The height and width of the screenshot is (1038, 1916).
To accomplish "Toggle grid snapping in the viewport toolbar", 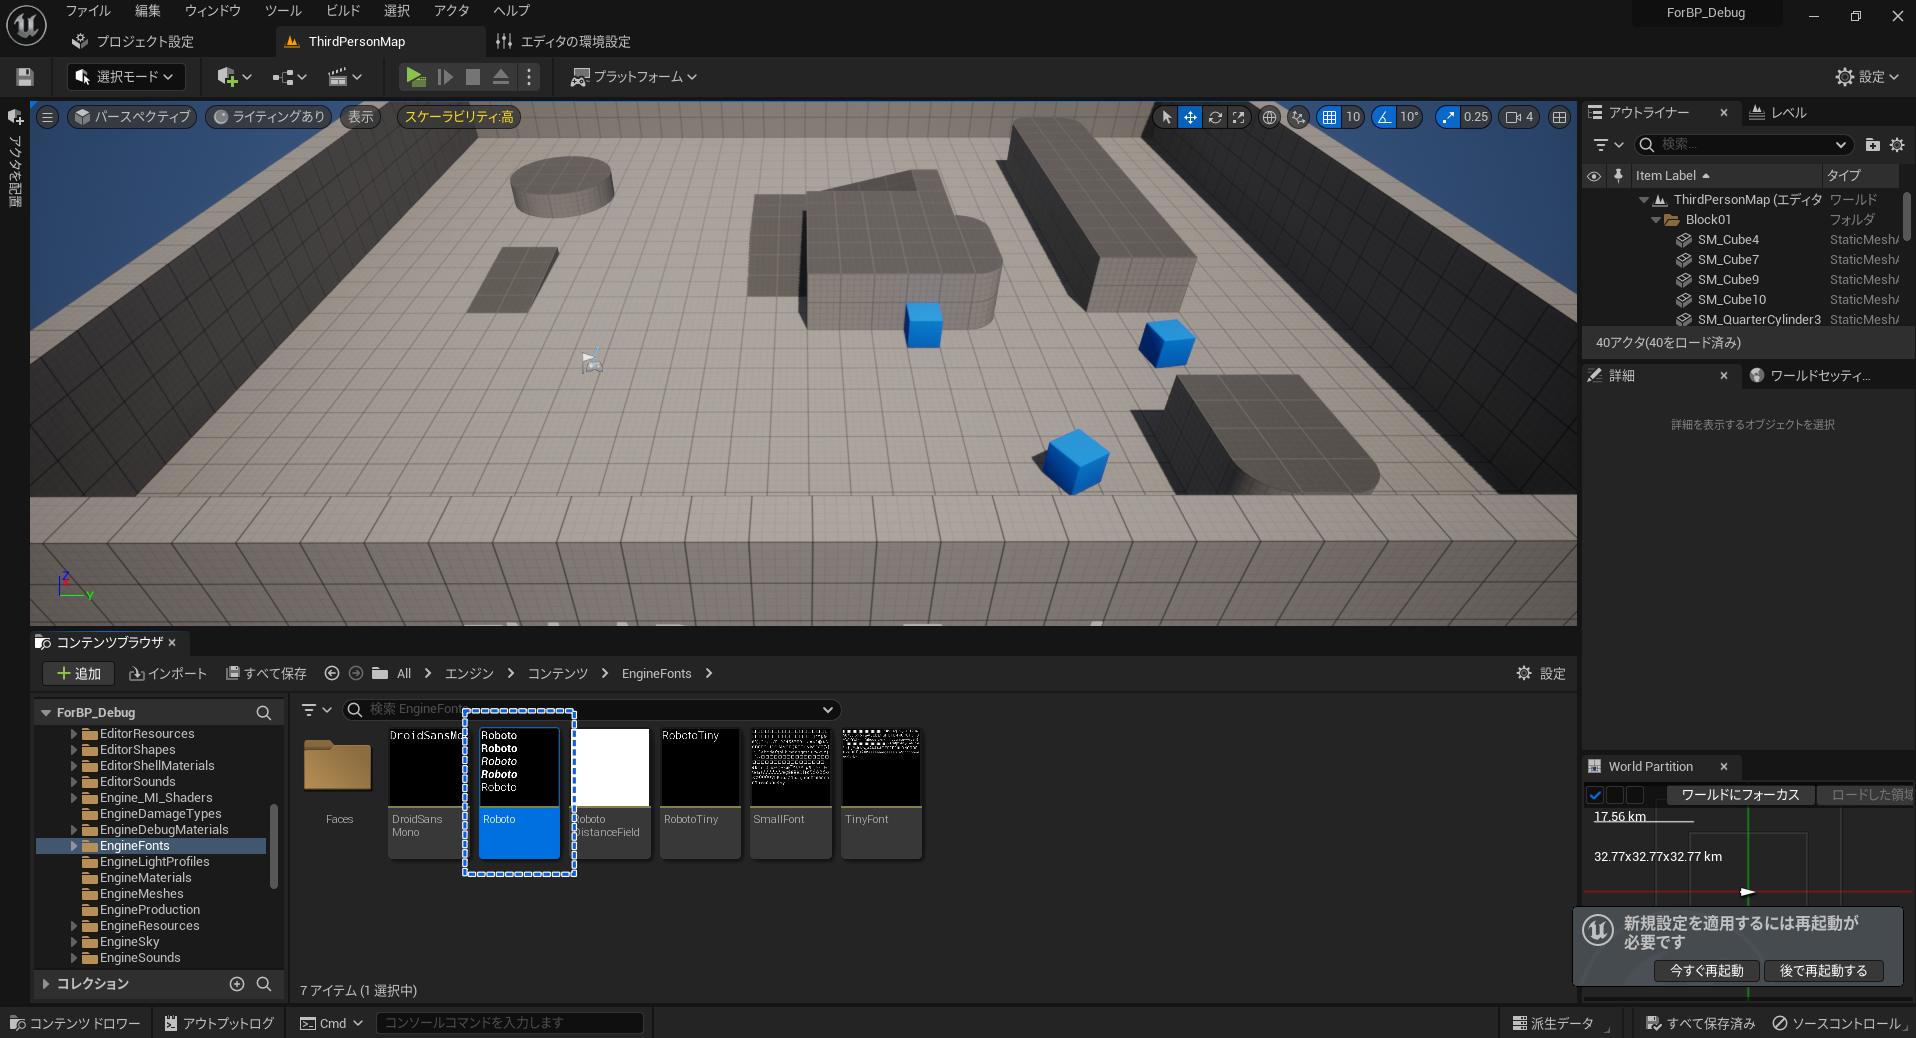I will pos(1330,117).
